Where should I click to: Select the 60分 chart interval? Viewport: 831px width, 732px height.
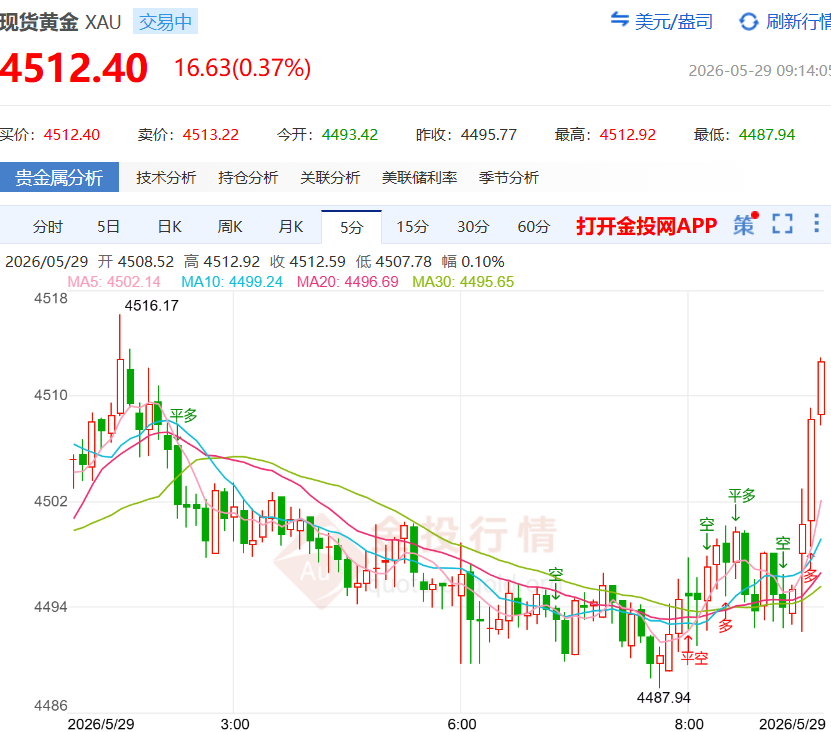point(534,227)
